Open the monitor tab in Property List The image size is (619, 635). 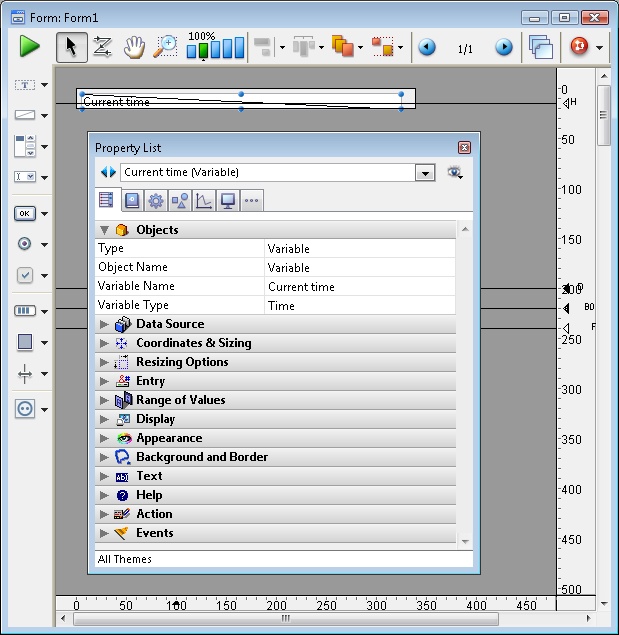click(227, 201)
